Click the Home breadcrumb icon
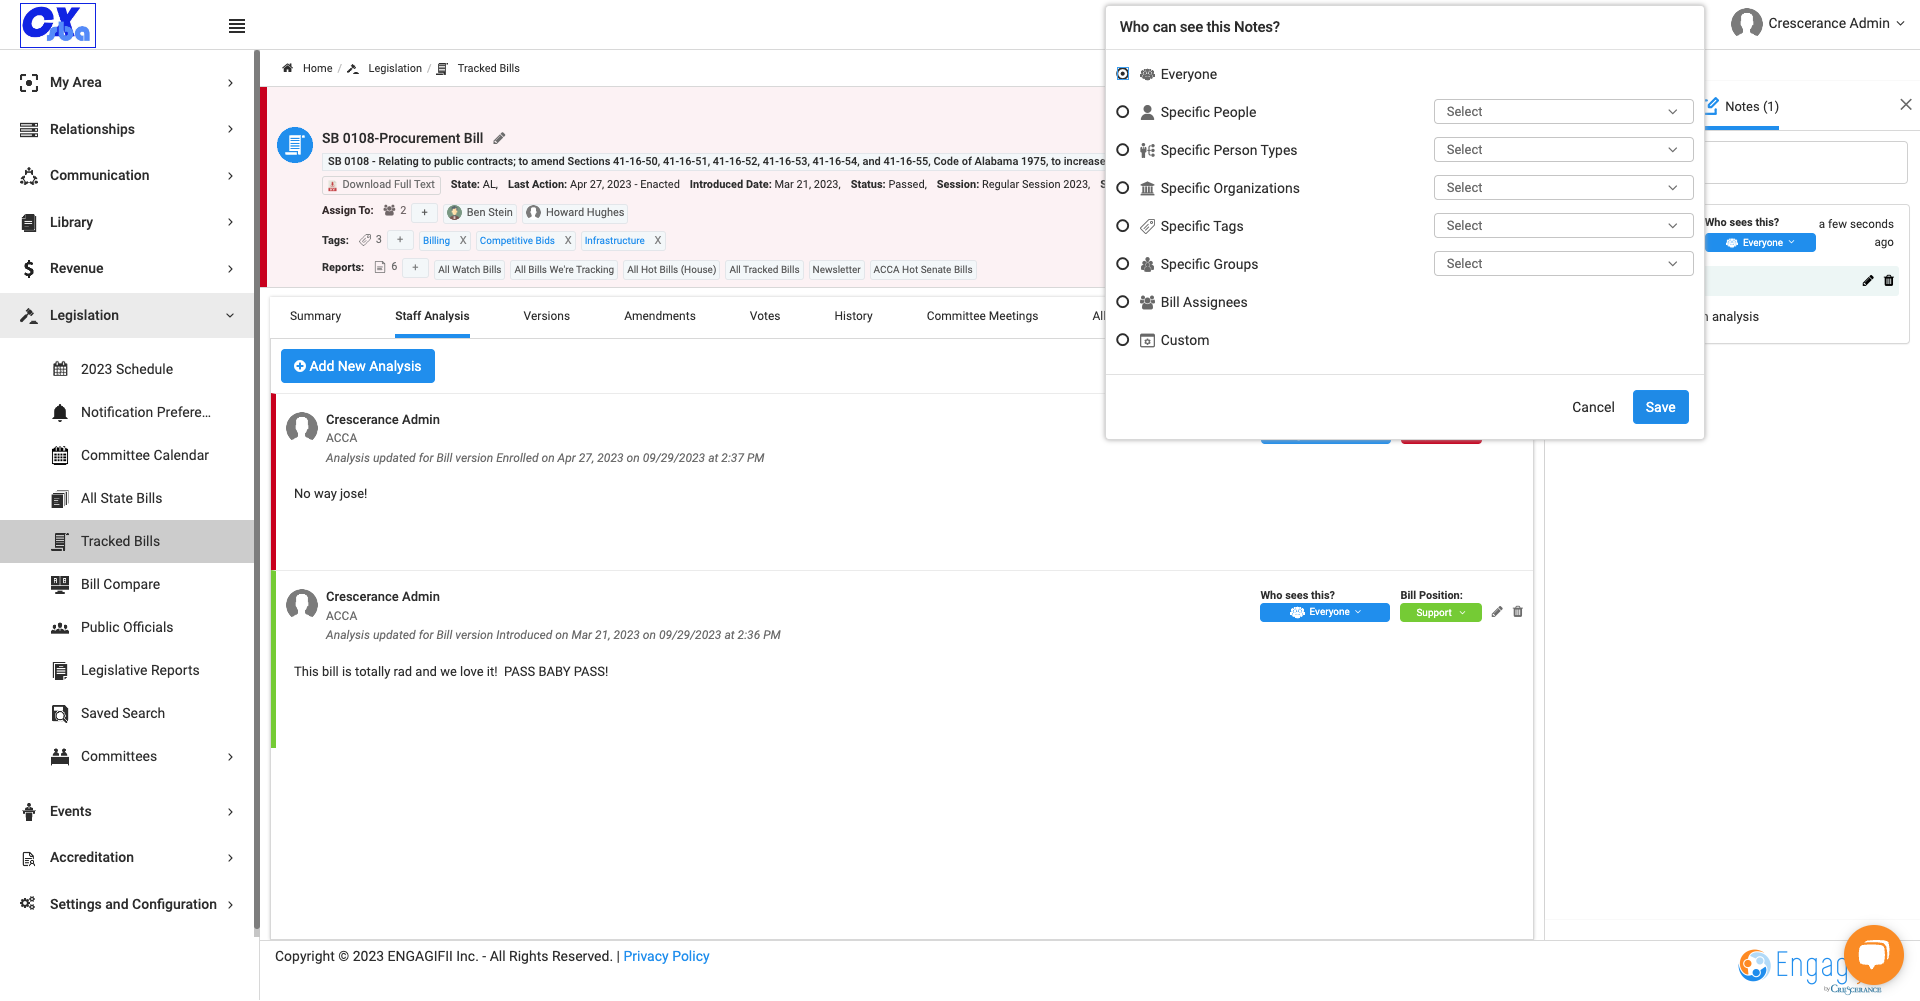Screen dimensions: 1920x1001 [x=287, y=68]
